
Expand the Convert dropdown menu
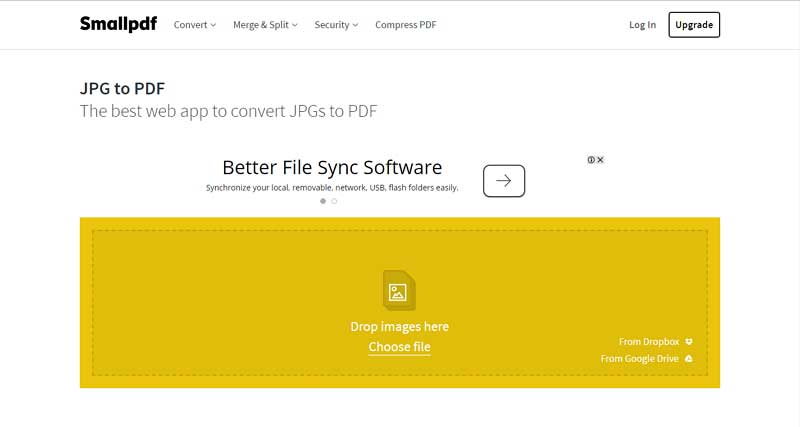(x=194, y=25)
